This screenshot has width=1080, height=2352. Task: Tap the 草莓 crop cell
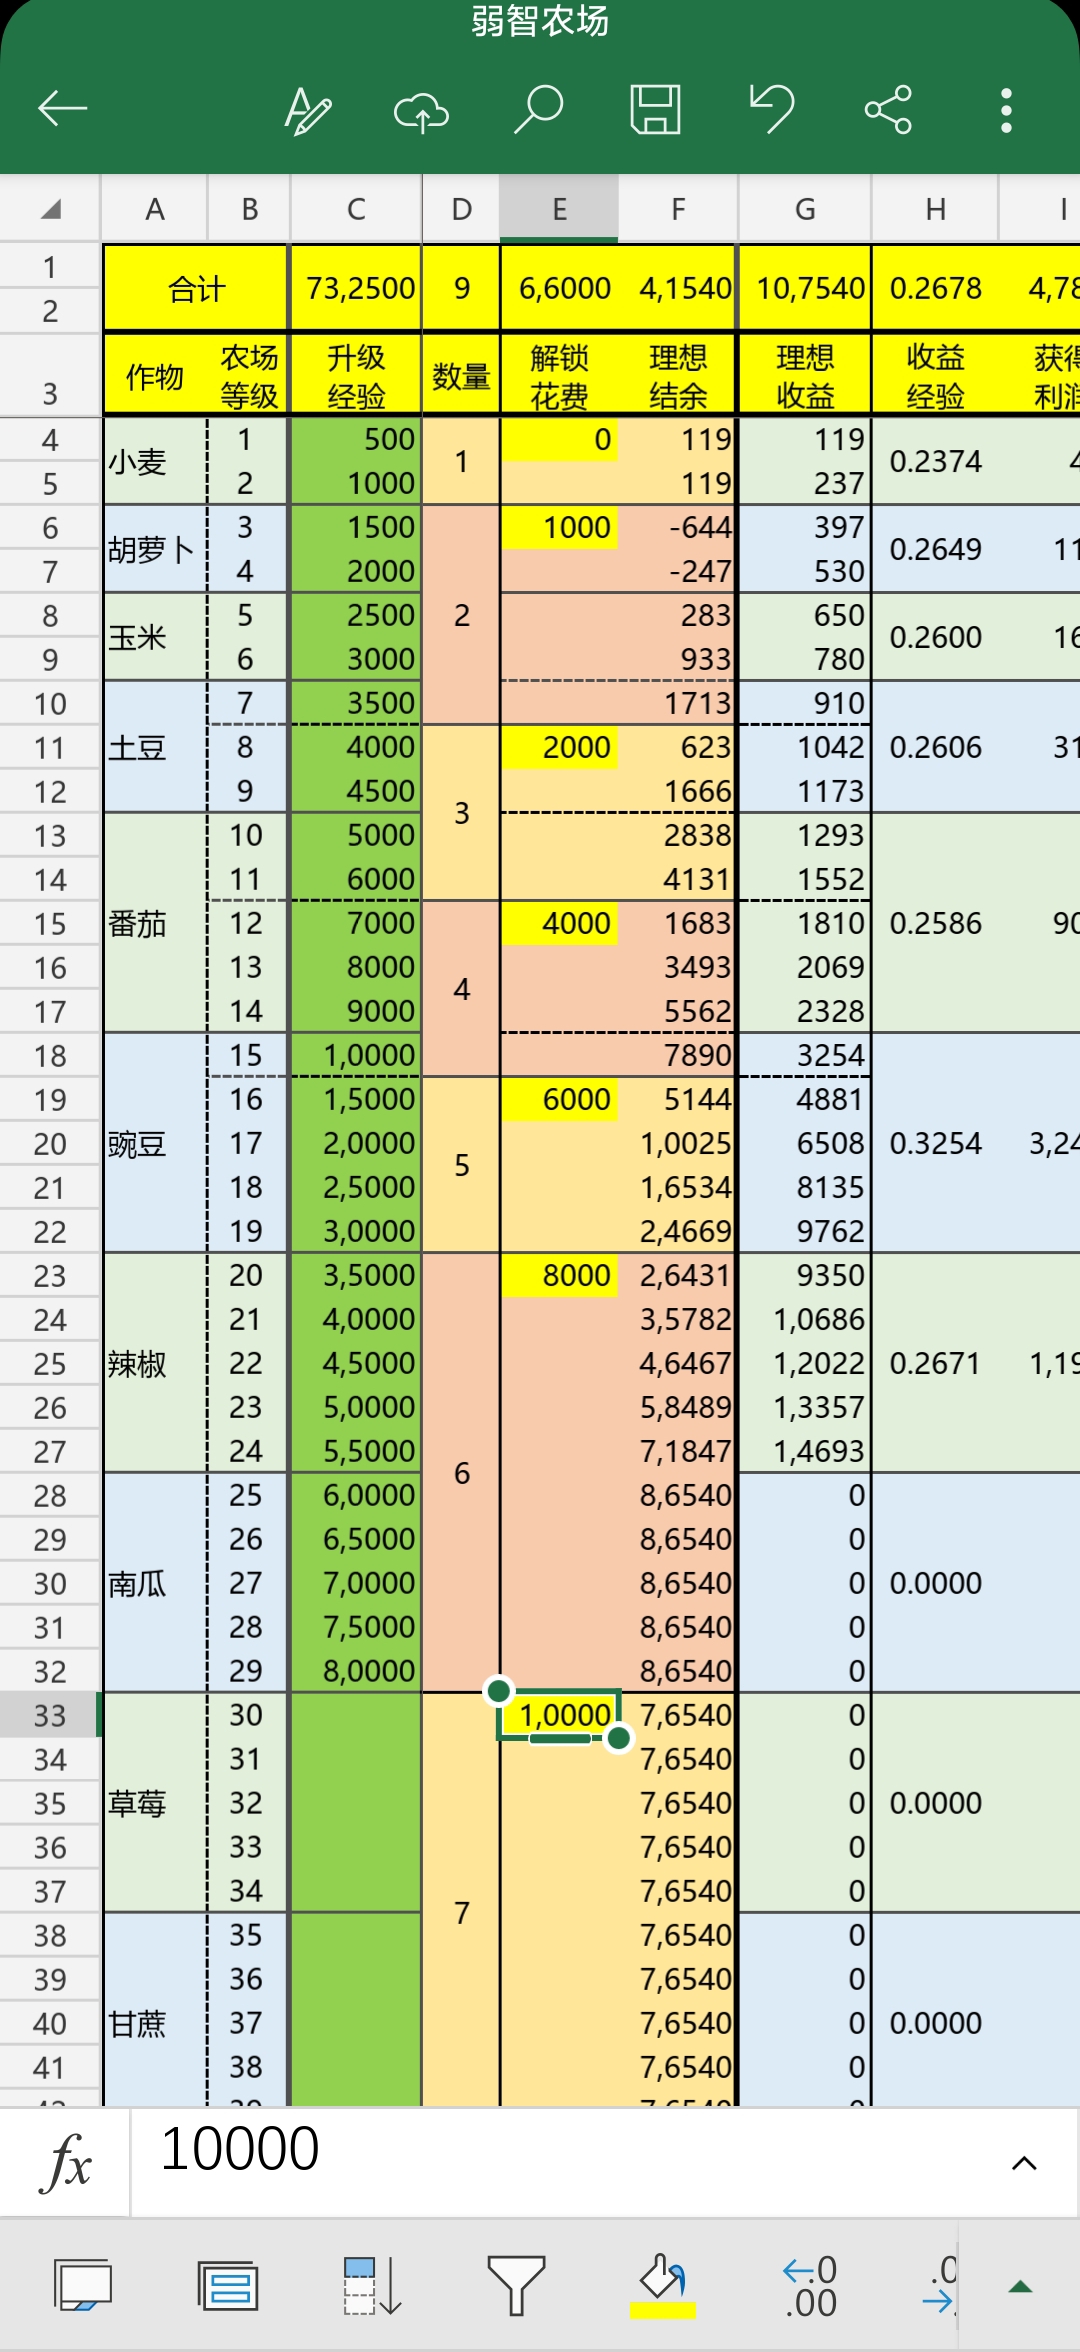[155, 1804]
